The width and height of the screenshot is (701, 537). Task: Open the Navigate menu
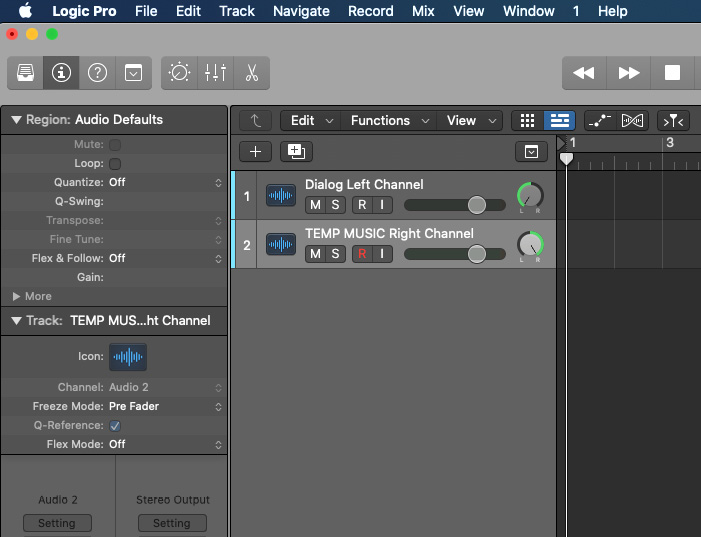coord(301,11)
